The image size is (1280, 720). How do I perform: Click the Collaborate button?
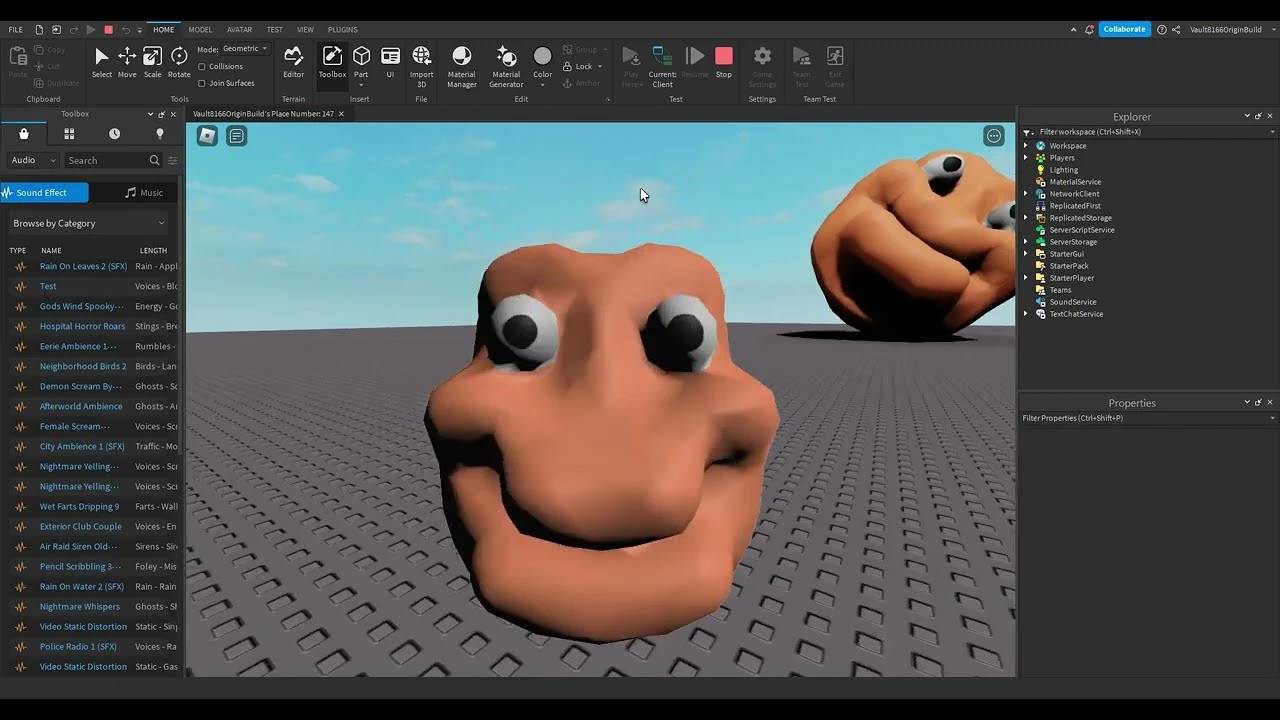1124,29
